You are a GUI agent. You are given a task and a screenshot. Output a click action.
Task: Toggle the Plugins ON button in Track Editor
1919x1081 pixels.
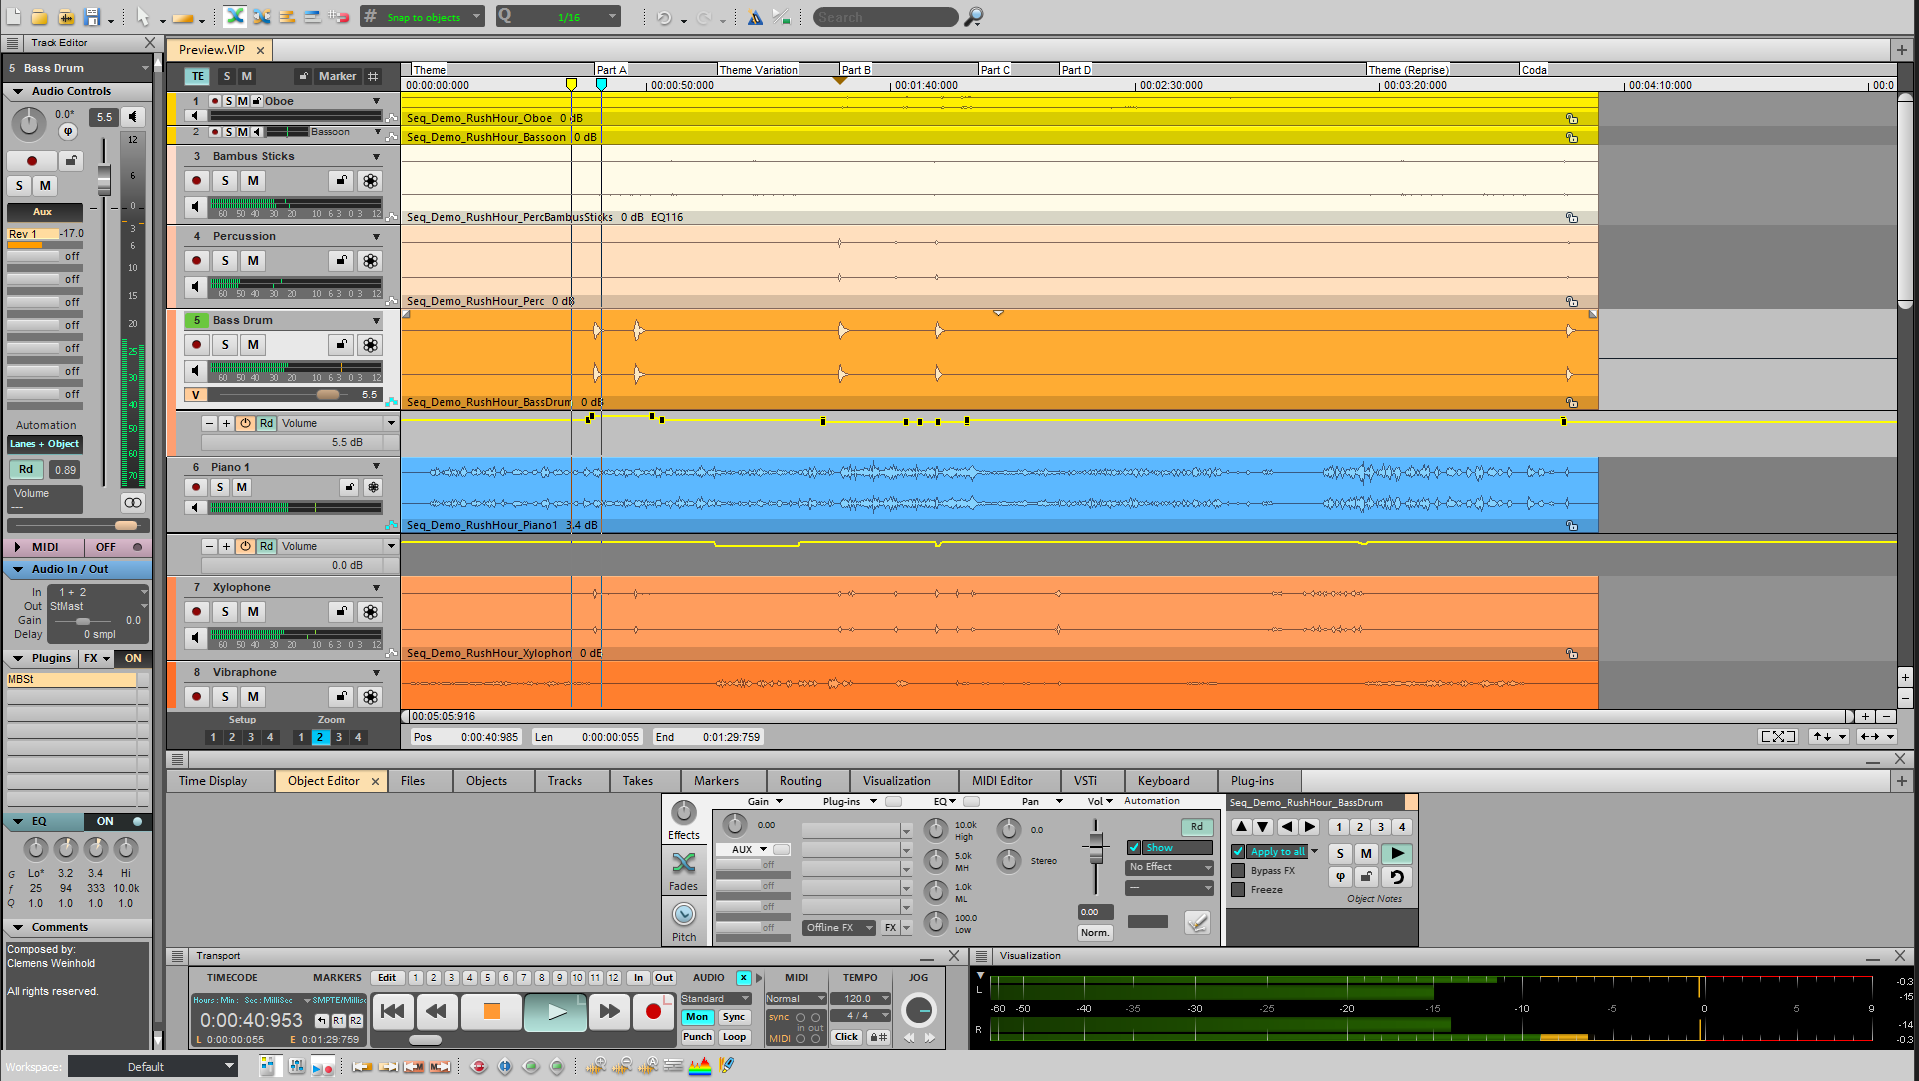pyautogui.click(x=133, y=659)
